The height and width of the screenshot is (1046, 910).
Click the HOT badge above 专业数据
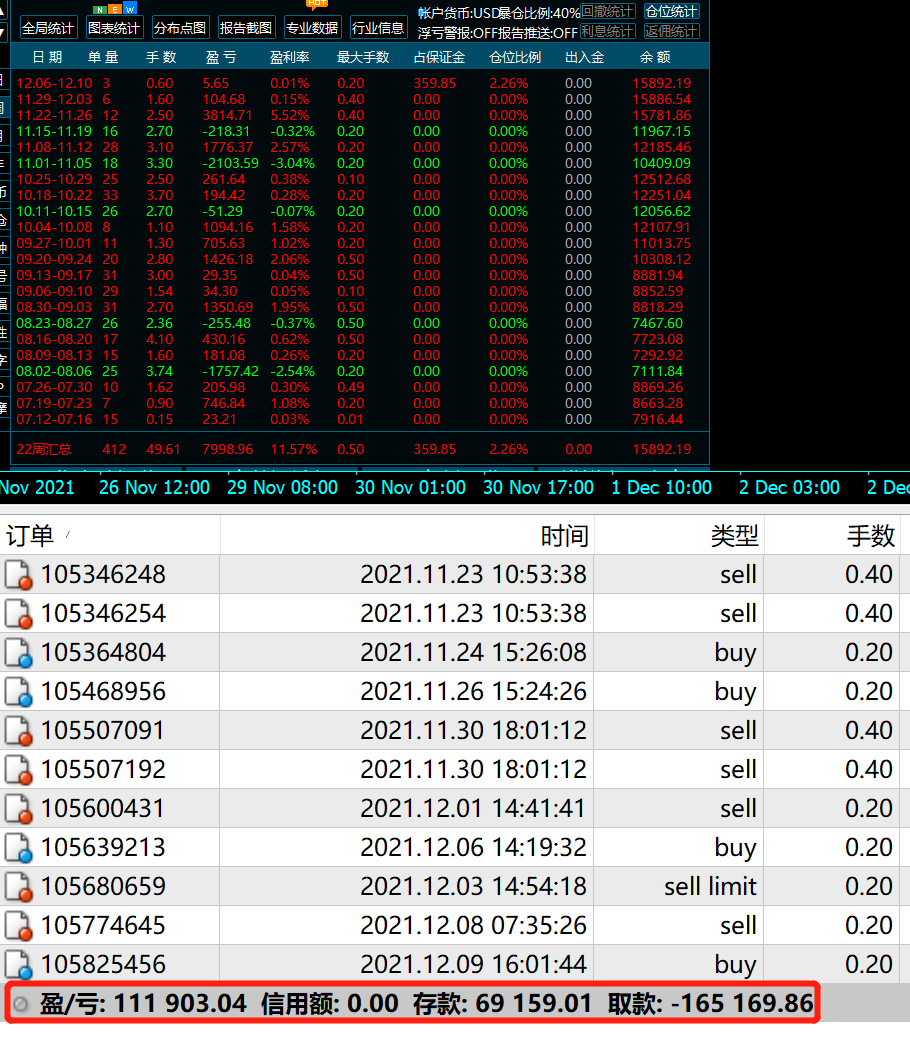(318, 4)
